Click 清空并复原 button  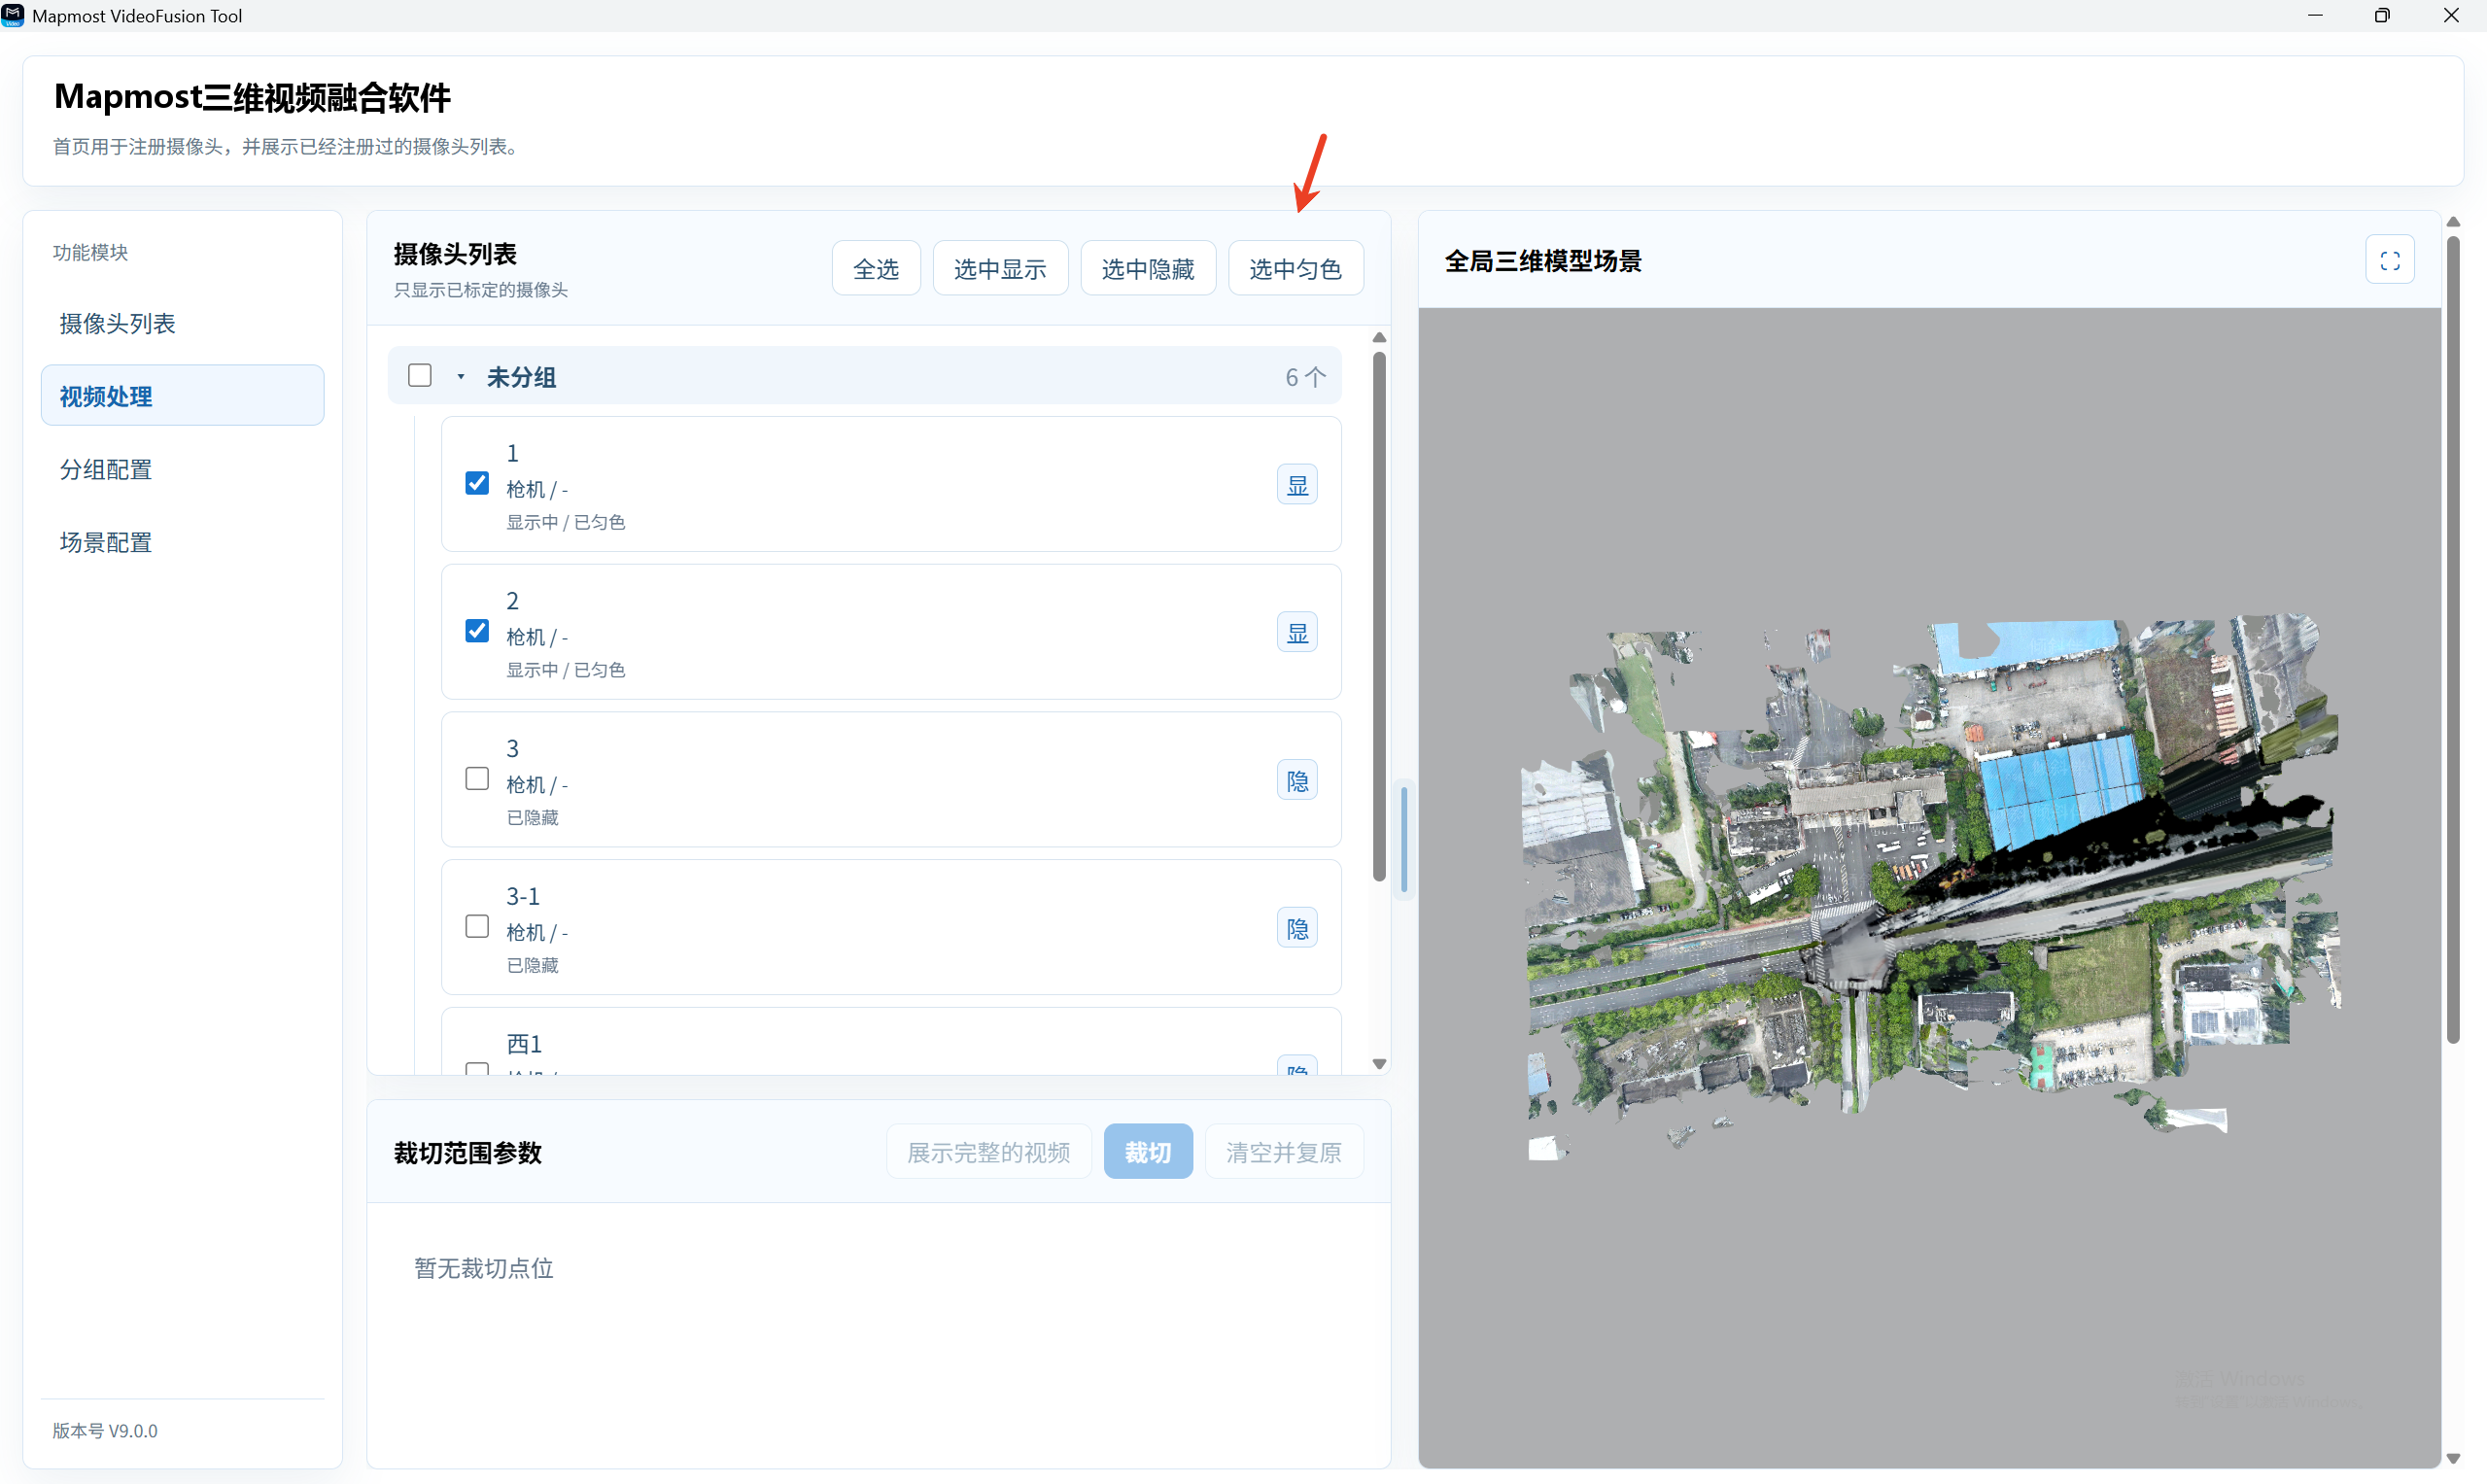(1283, 1152)
